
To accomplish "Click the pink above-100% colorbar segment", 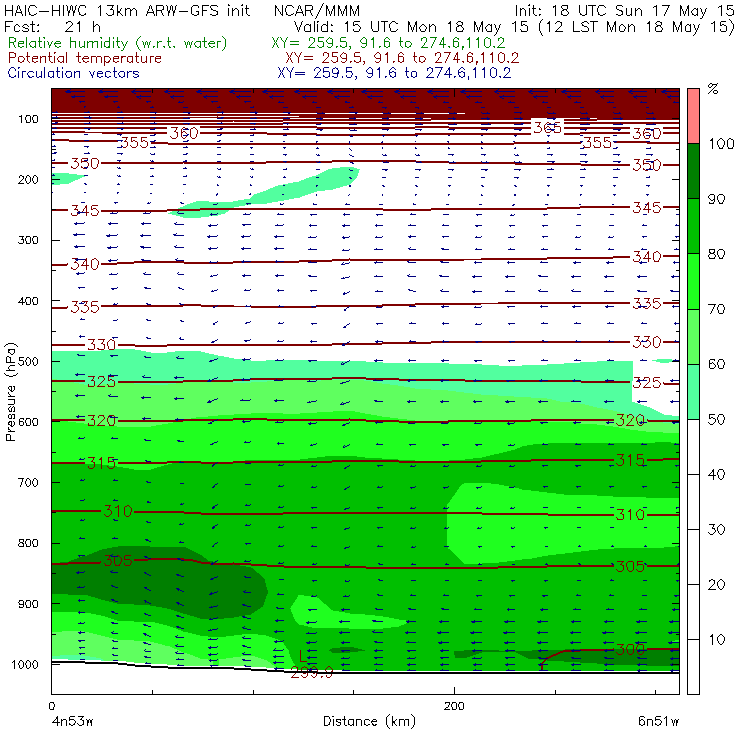I will coord(693,116).
